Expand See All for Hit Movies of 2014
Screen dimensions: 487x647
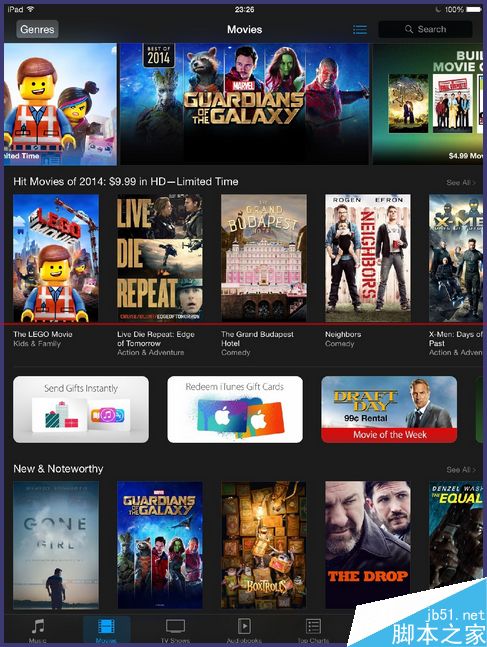pyautogui.click(x=461, y=182)
